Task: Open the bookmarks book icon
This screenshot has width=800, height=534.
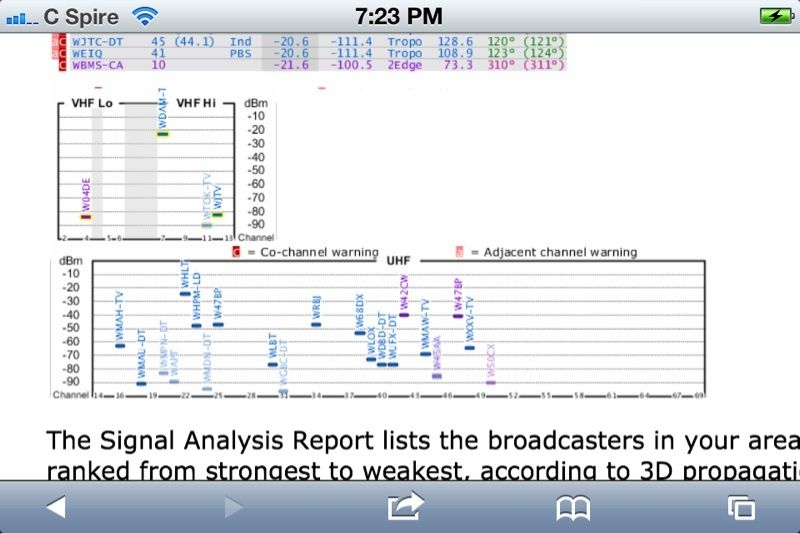Action: [573, 508]
